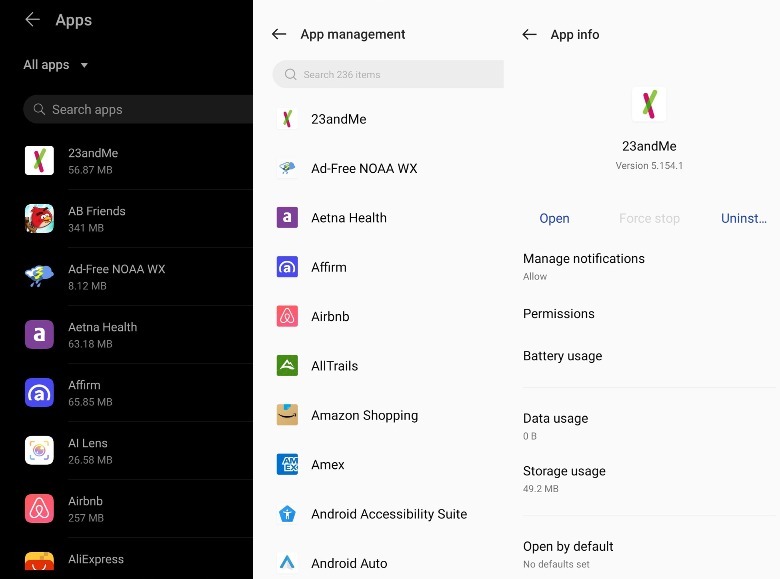Click the magnifier icon in Search apps
Screen dimensions: 780x579
39,109
